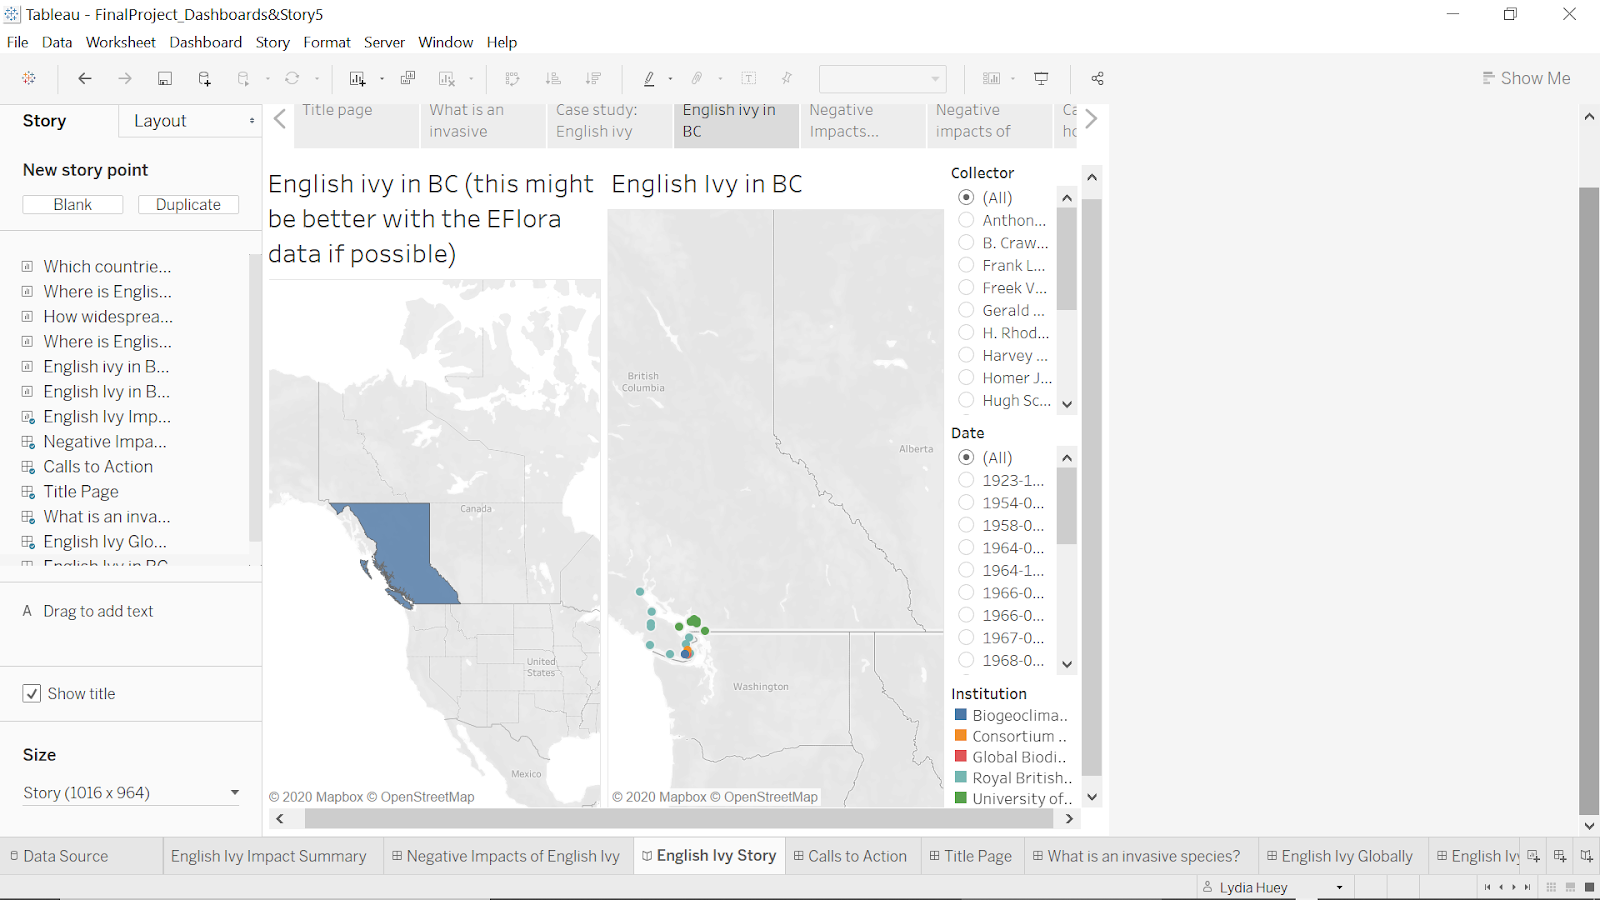Select the 1958-0... date radio button
Image resolution: width=1600 pixels, height=900 pixels.
click(966, 525)
